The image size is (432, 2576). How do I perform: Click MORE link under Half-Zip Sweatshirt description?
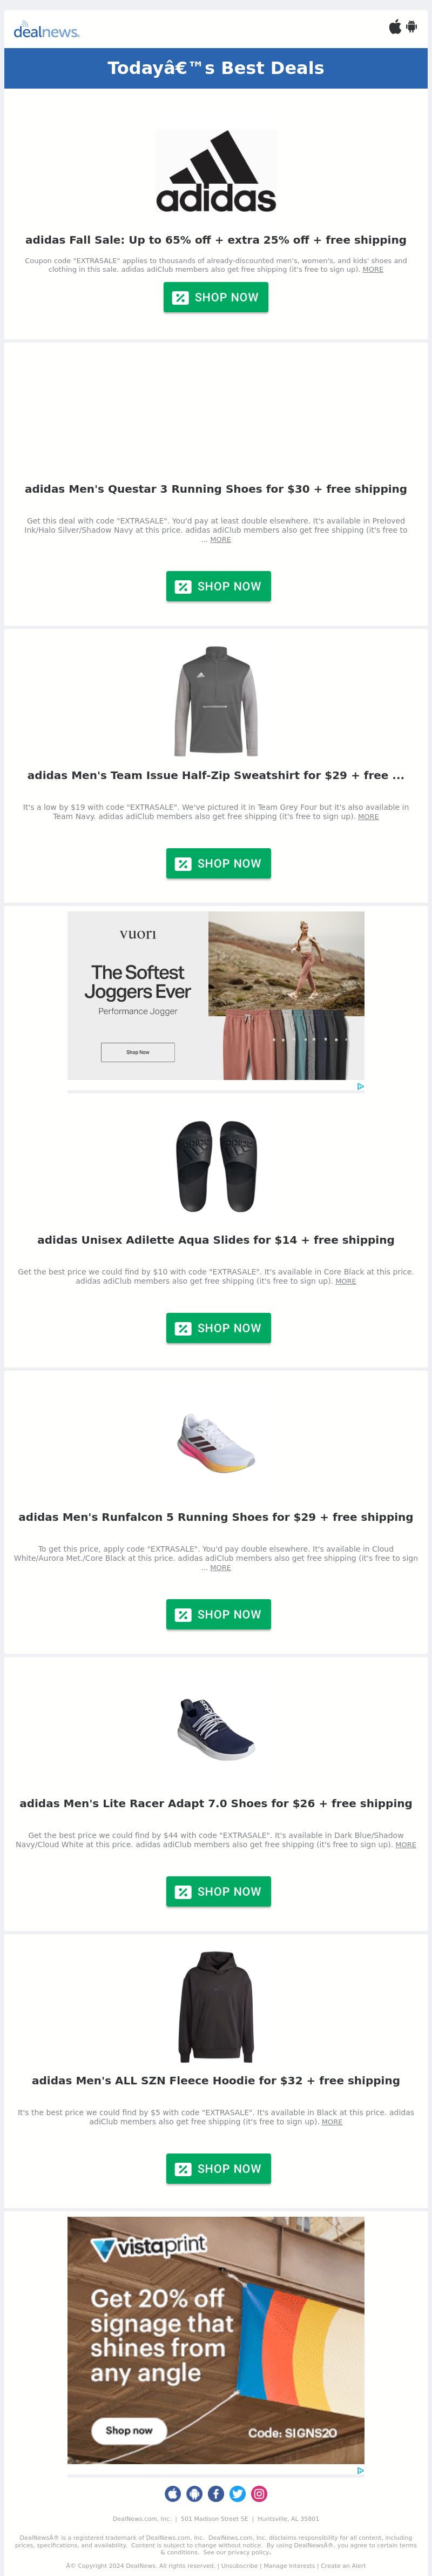coord(368,816)
